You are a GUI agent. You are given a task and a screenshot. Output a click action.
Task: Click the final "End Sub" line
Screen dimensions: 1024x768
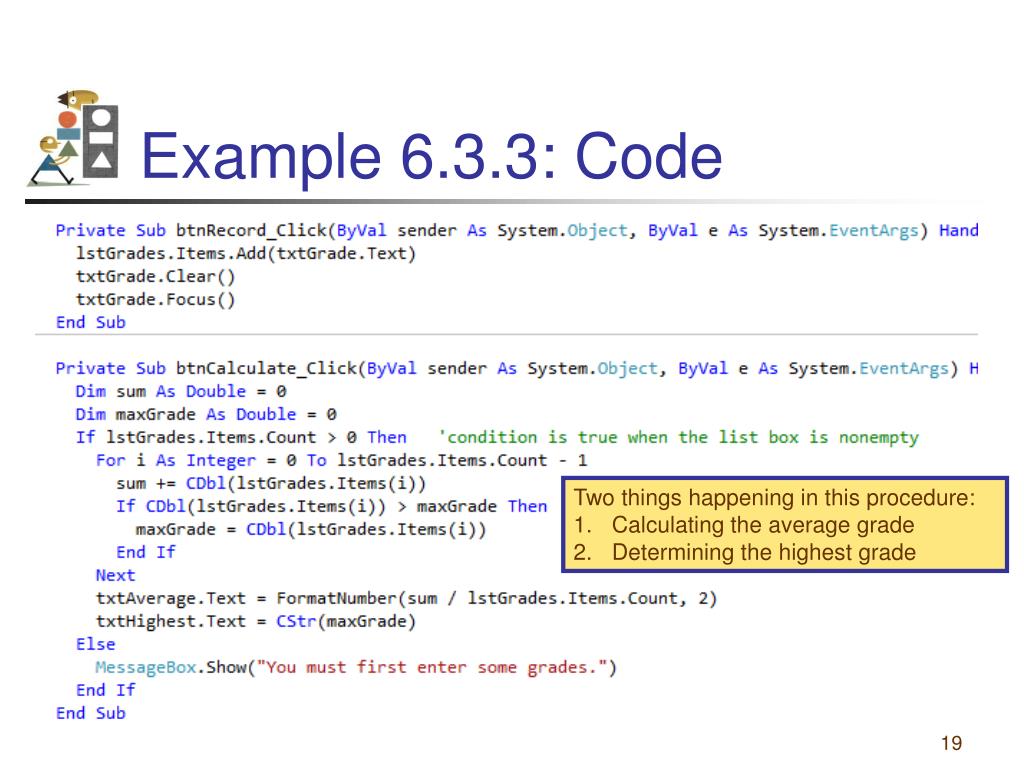pyautogui.click(x=91, y=713)
